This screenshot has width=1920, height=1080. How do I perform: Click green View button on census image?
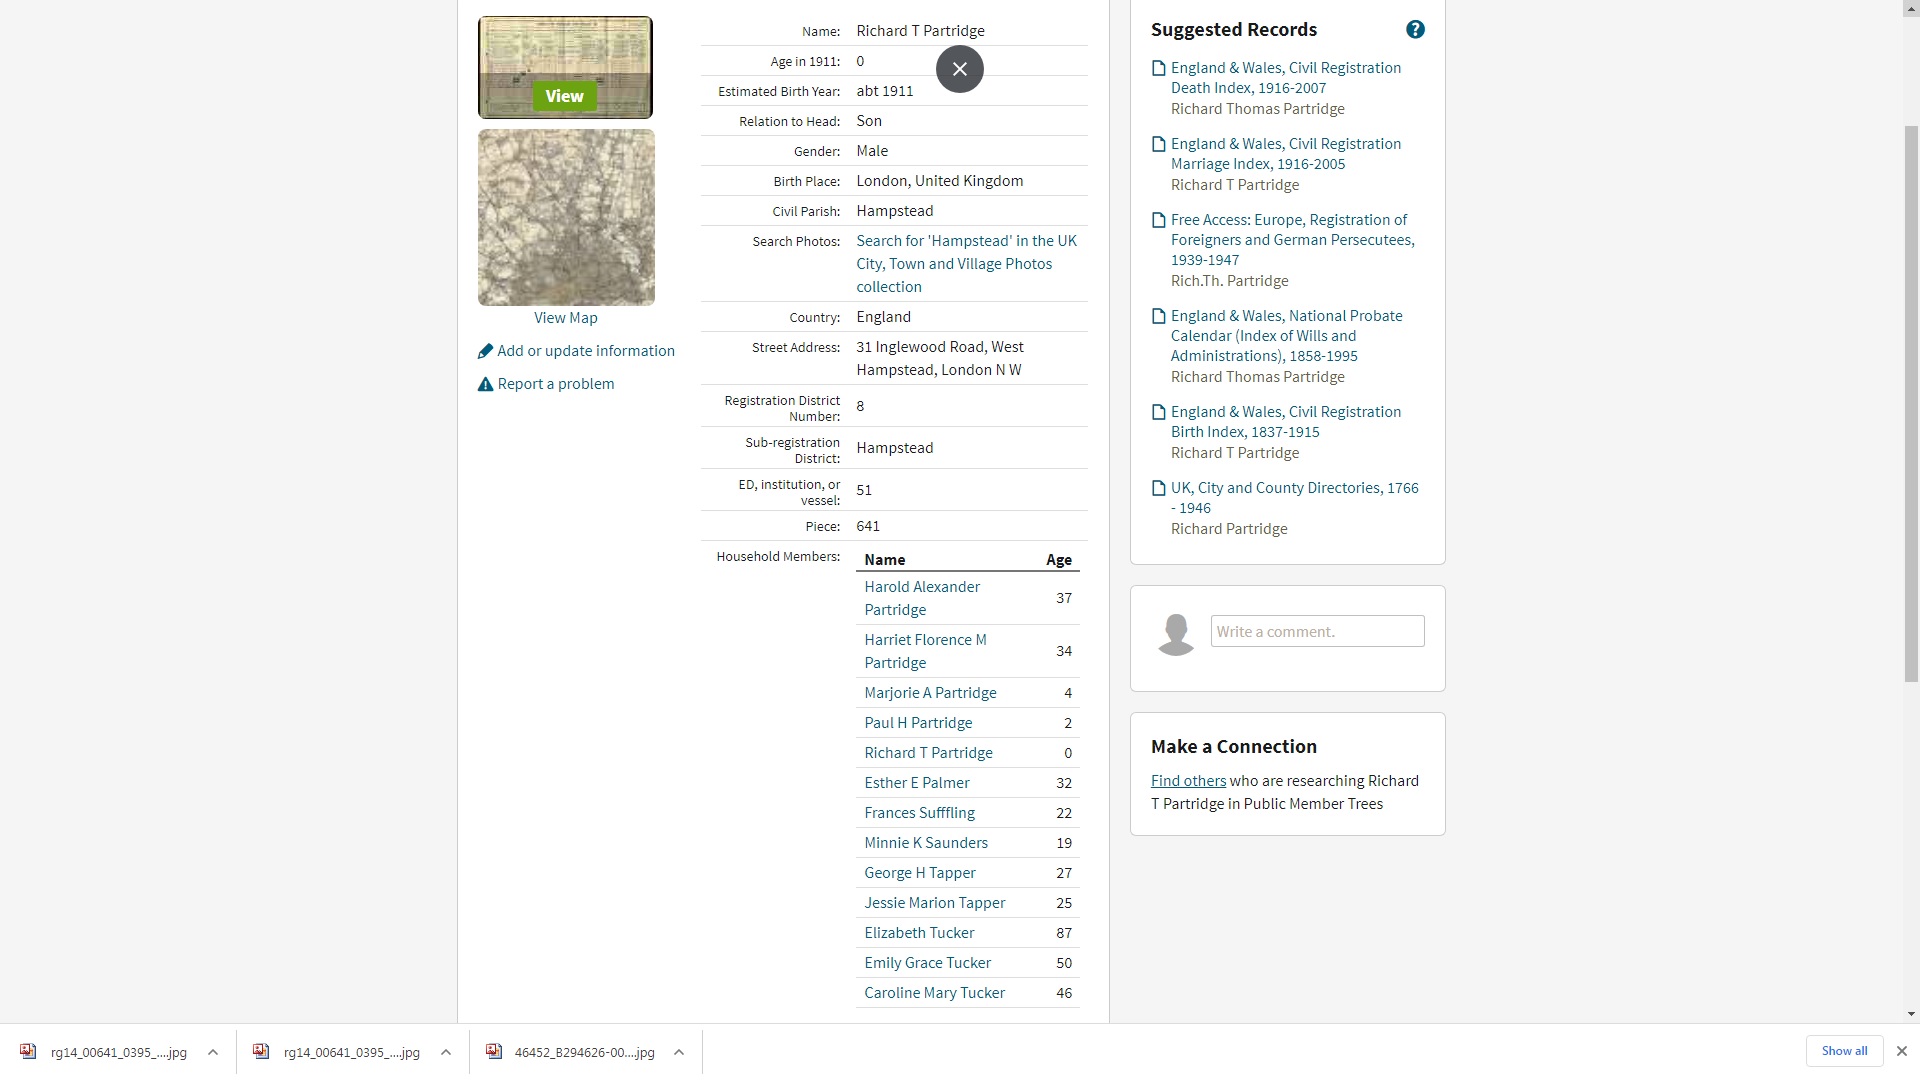point(564,96)
